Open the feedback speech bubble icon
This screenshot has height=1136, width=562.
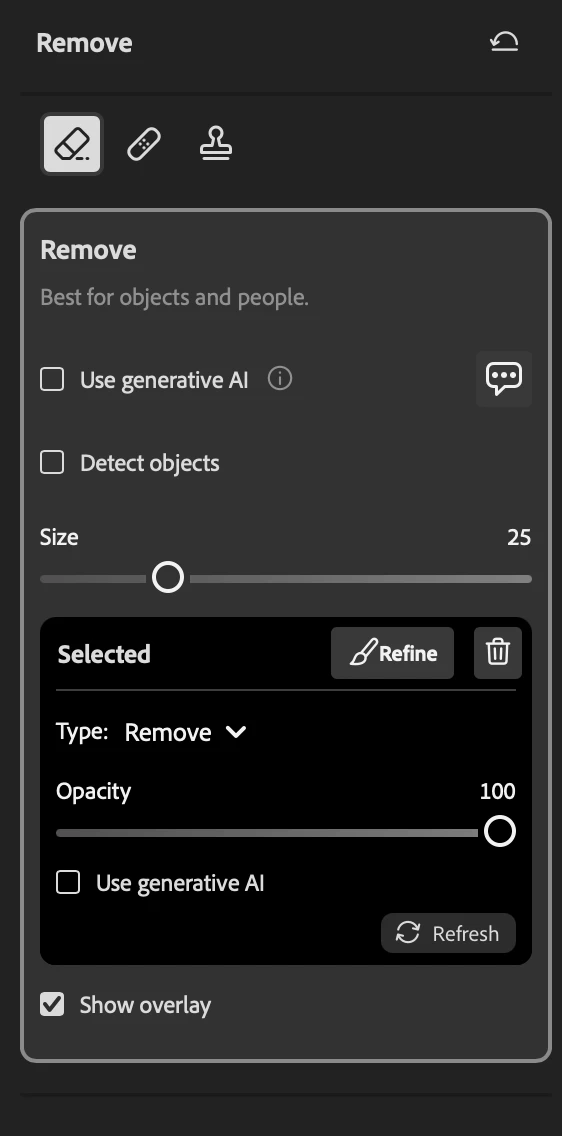pos(504,378)
